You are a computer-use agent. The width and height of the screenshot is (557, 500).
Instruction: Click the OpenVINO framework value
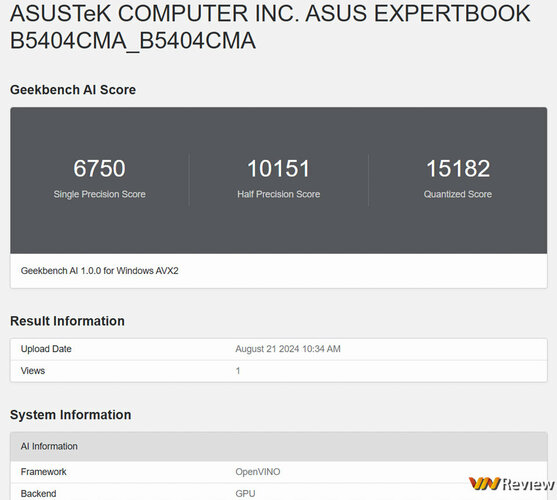click(258, 472)
